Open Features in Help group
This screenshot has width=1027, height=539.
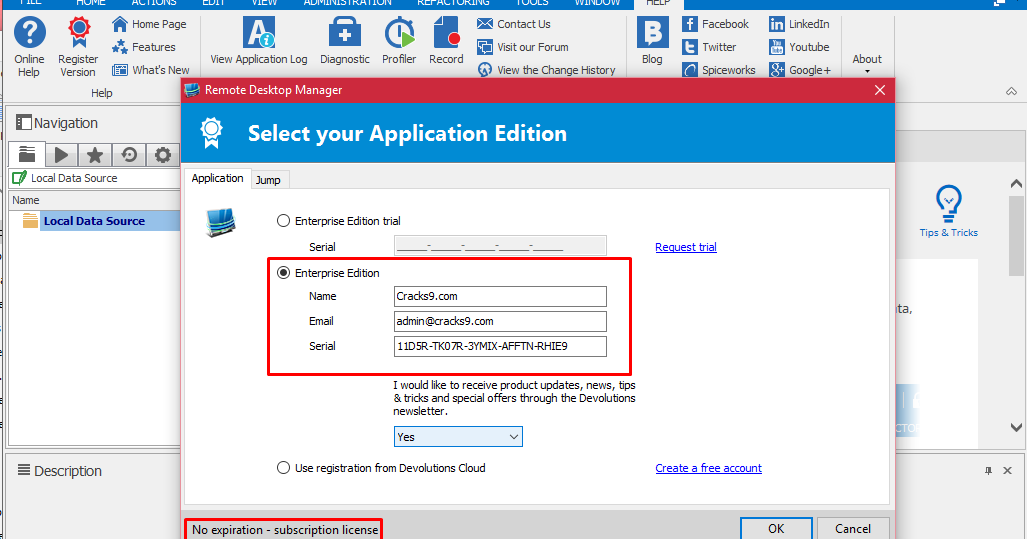click(x=143, y=47)
